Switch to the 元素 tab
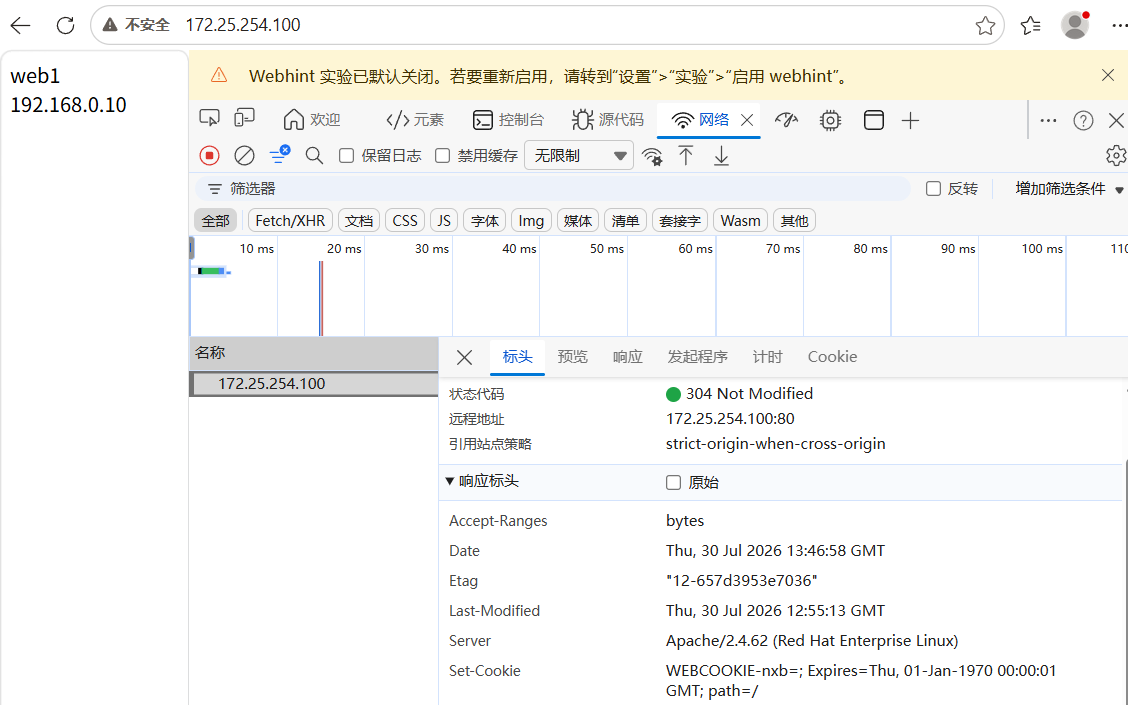Image resolution: width=1128 pixels, height=705 pixels. [x=415, y=119]
